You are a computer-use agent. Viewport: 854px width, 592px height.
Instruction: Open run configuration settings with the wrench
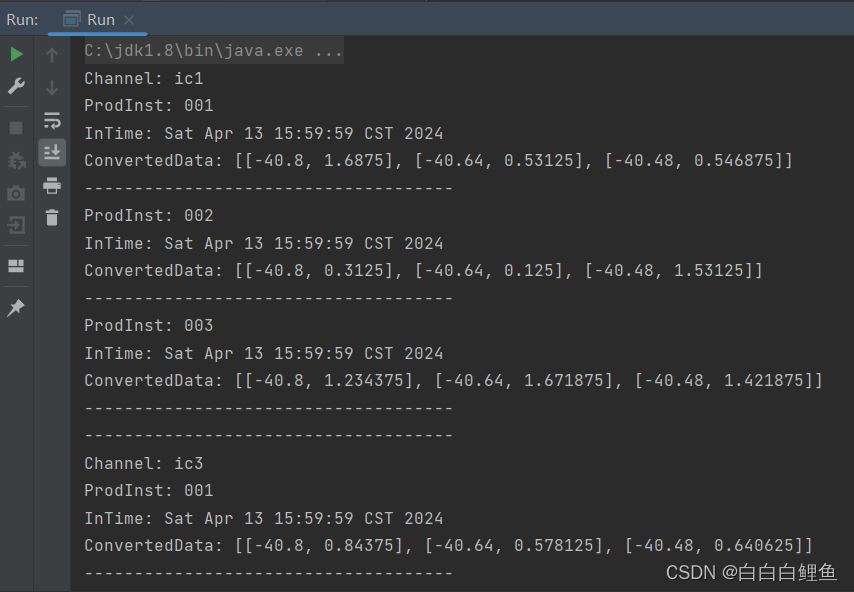16,87
